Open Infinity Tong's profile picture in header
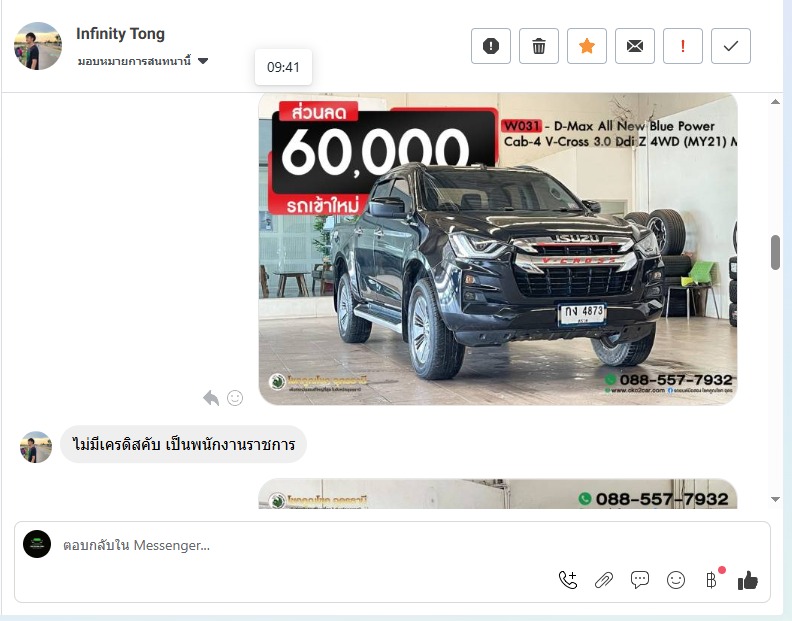Image resolution: width=792 pixels, height=621 pixels. click(x=38, y=45)
